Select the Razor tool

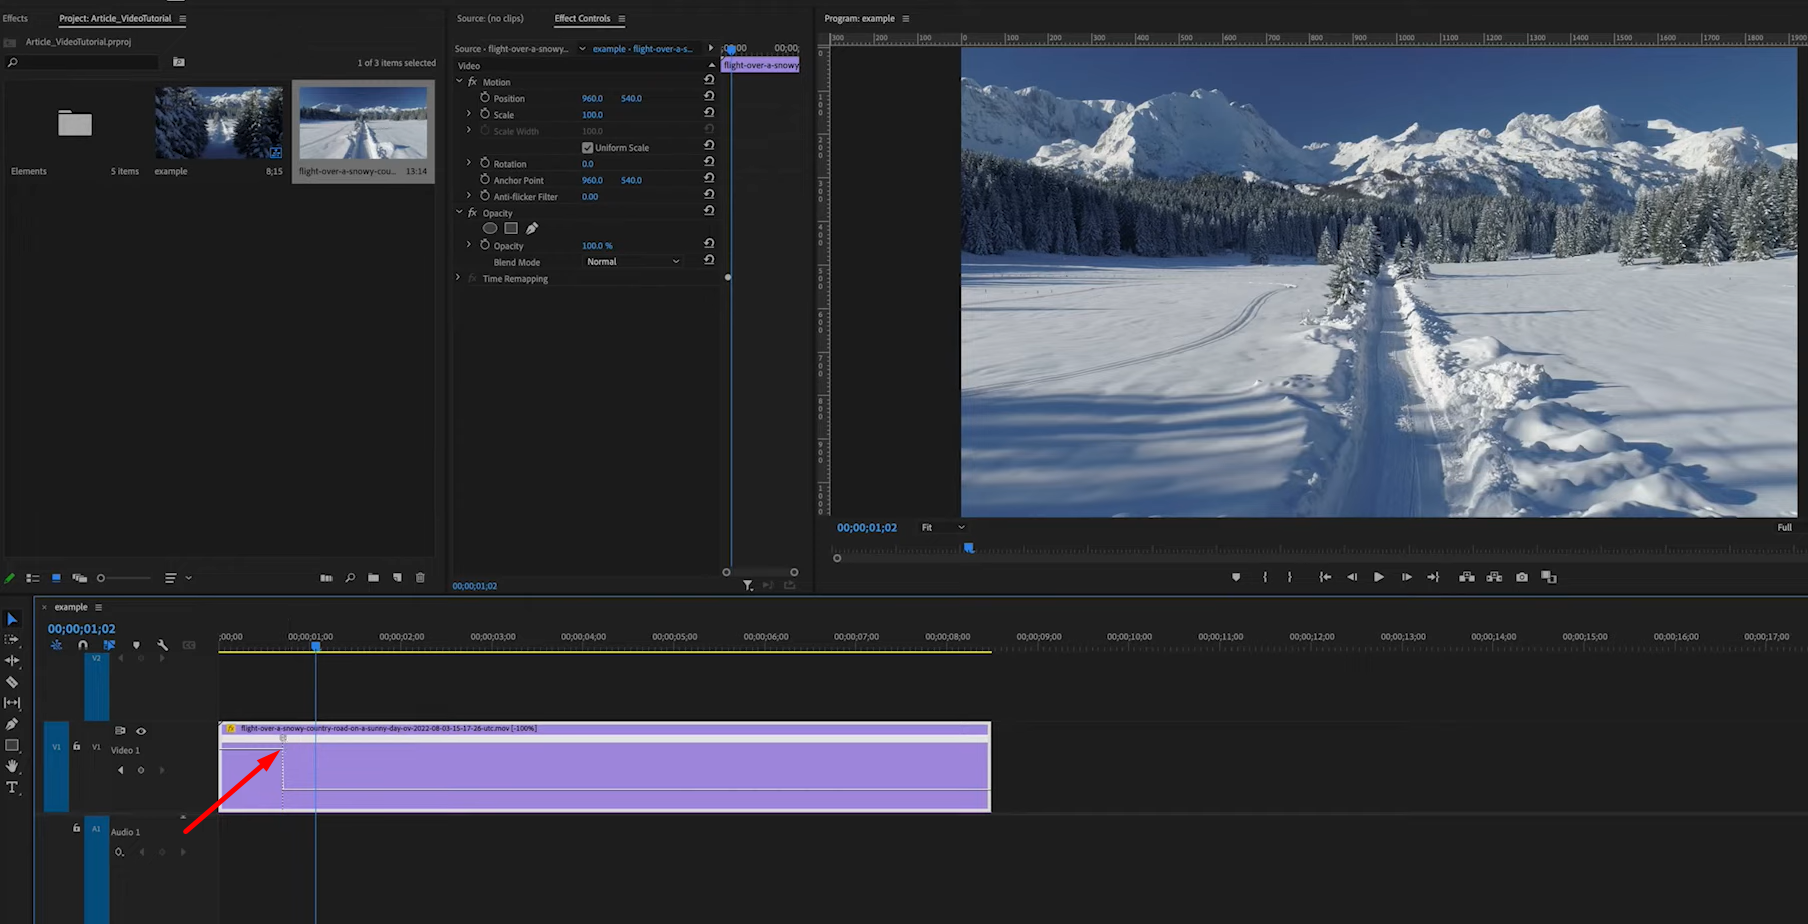pyautogui.click(x=13, y=682)
